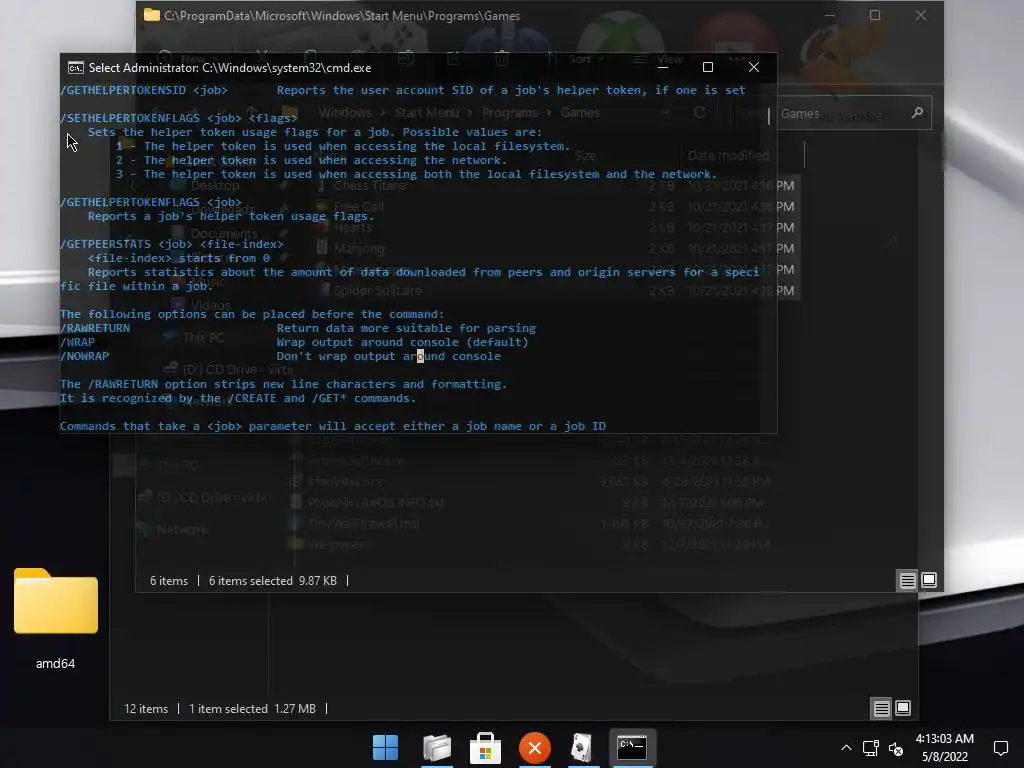Click the amd64 folder label
Screen dimensions: 1024x768
[56, 664]
